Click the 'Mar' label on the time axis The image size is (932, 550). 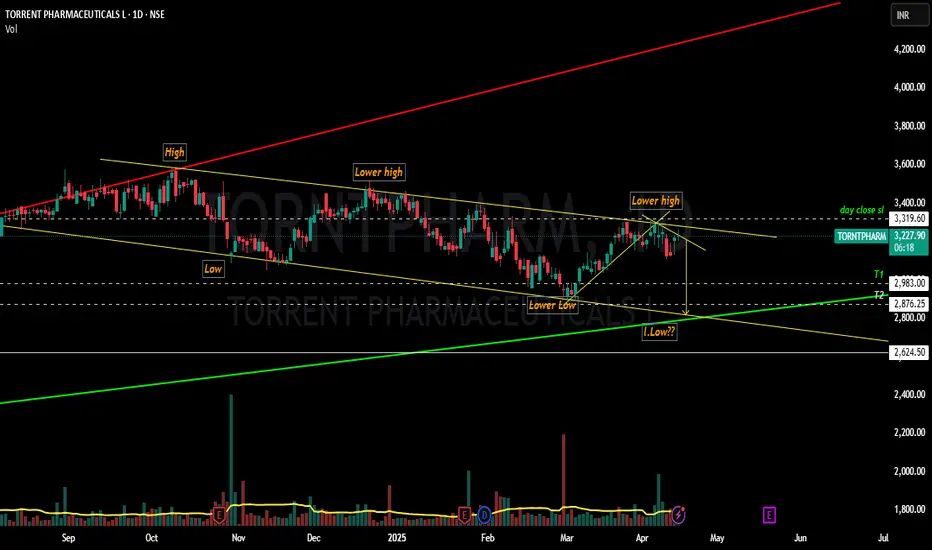(x=567, y=538)
